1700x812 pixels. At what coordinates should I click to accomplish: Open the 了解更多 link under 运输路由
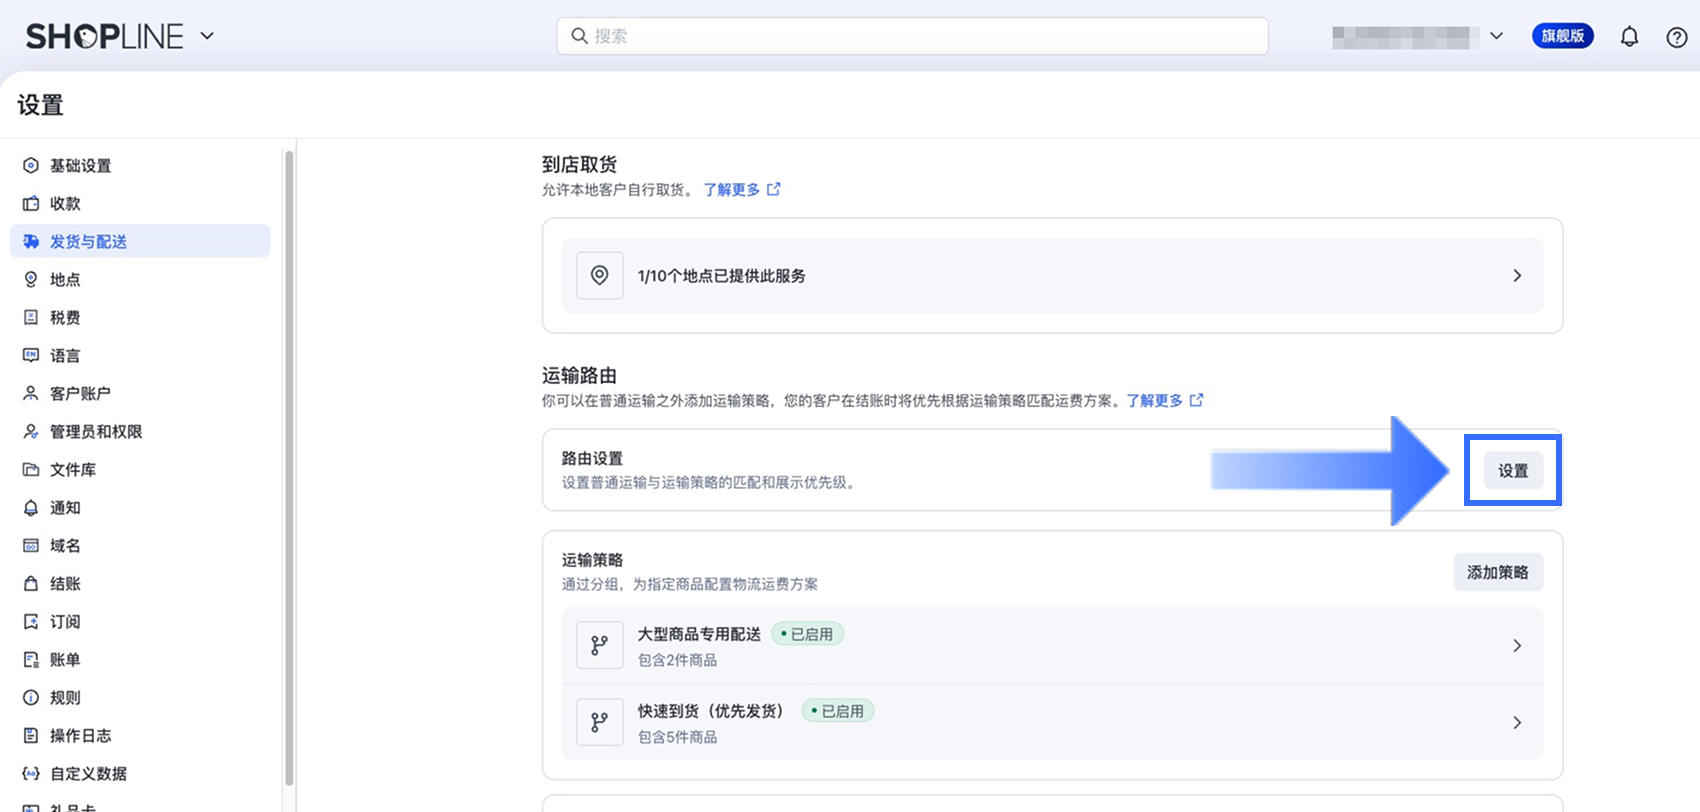pos(1154,400)
